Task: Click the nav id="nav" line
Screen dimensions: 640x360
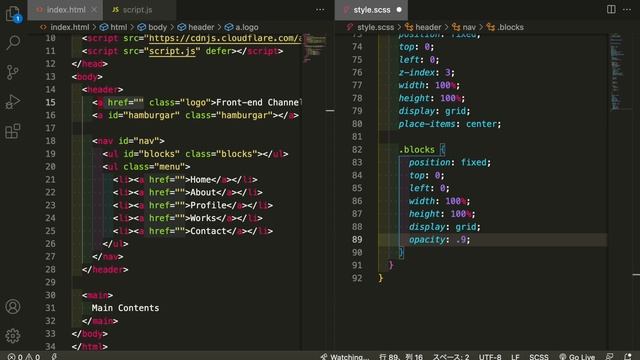Action: click(x=128, y=141)
